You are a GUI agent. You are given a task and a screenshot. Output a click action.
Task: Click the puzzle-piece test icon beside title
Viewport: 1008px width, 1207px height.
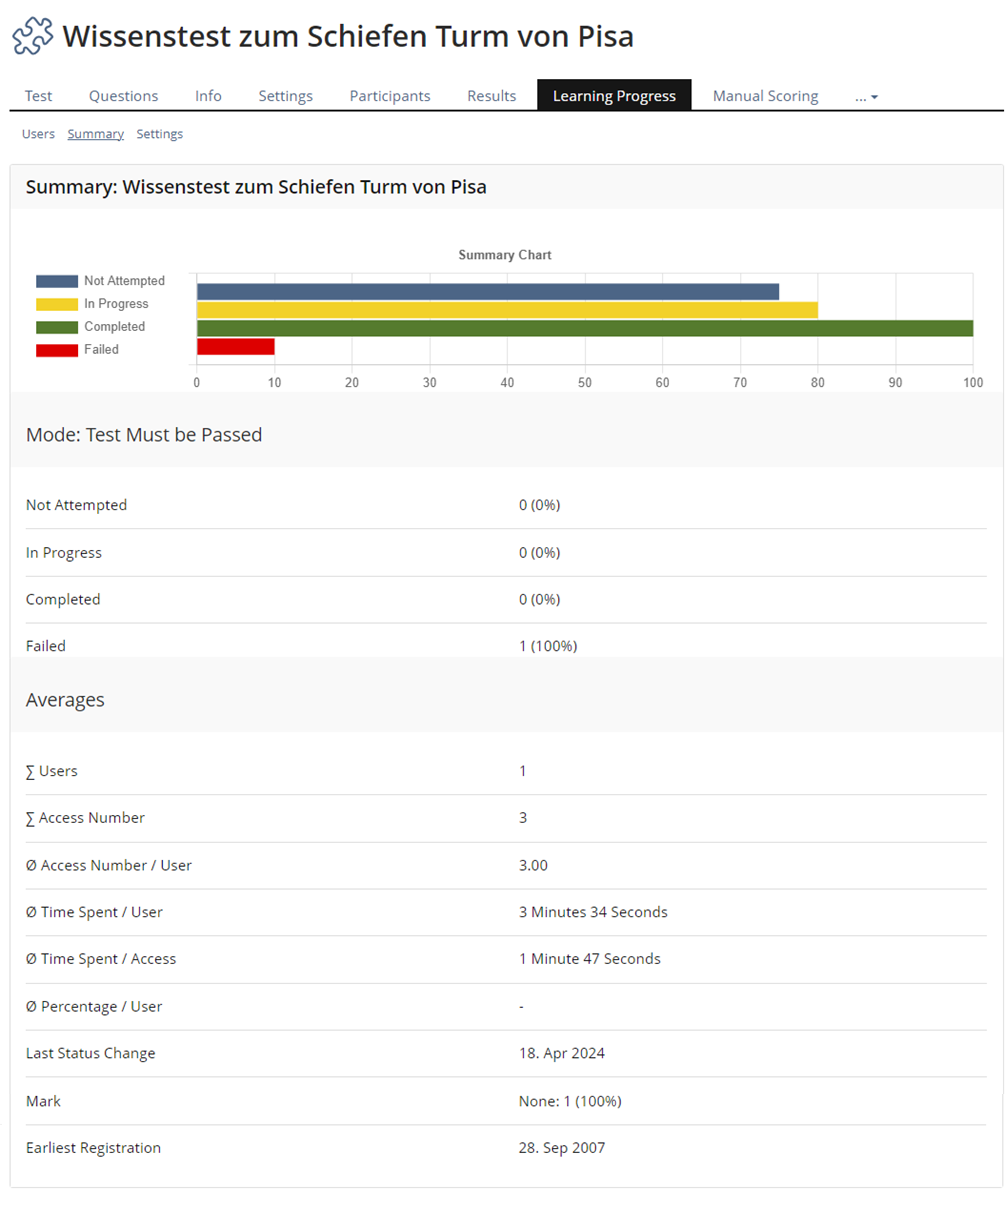(x=33, y=37)
